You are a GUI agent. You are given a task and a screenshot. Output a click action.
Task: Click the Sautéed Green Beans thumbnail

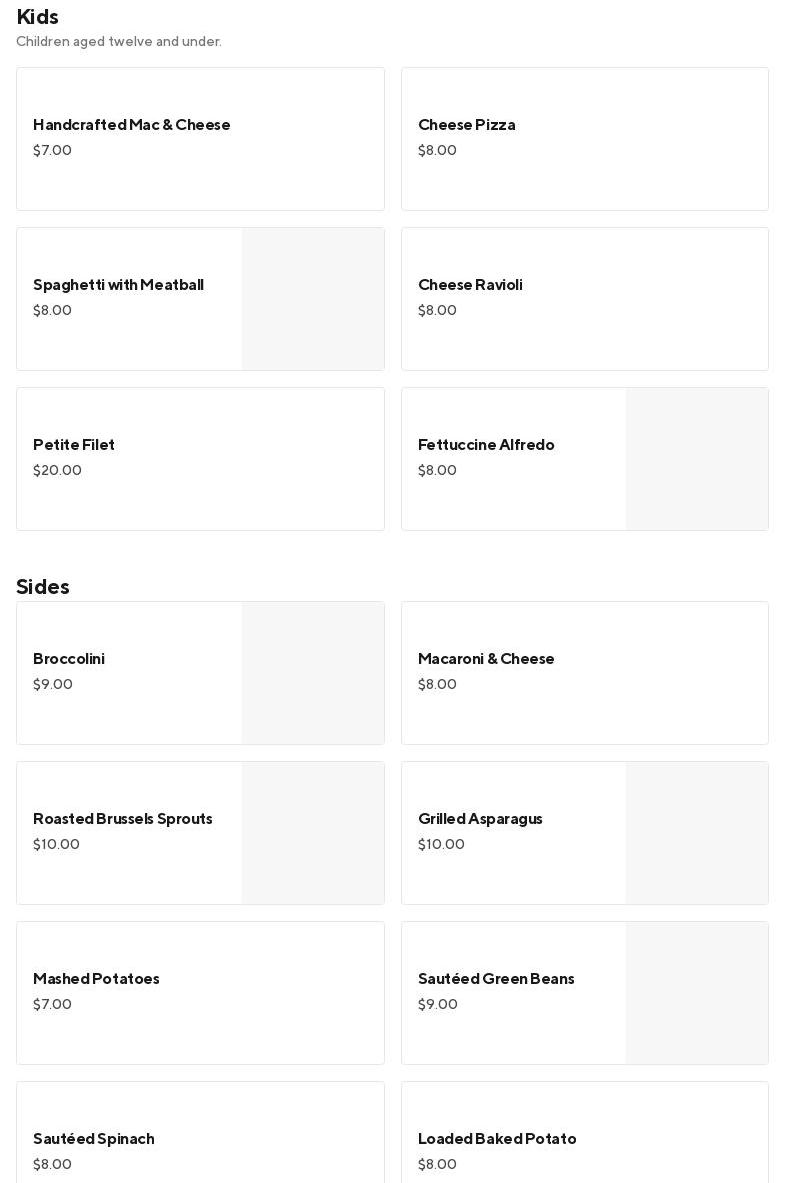(697, 993)
